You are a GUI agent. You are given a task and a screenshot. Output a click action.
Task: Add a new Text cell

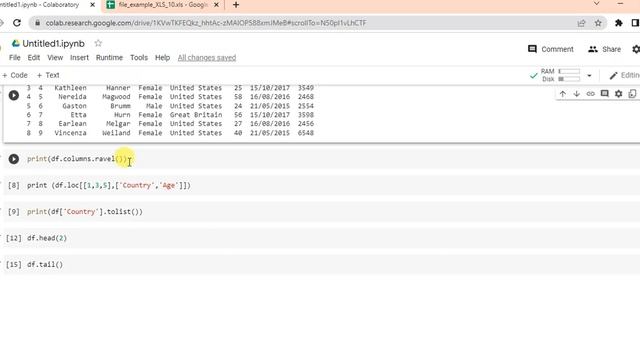tap(48, 75)
